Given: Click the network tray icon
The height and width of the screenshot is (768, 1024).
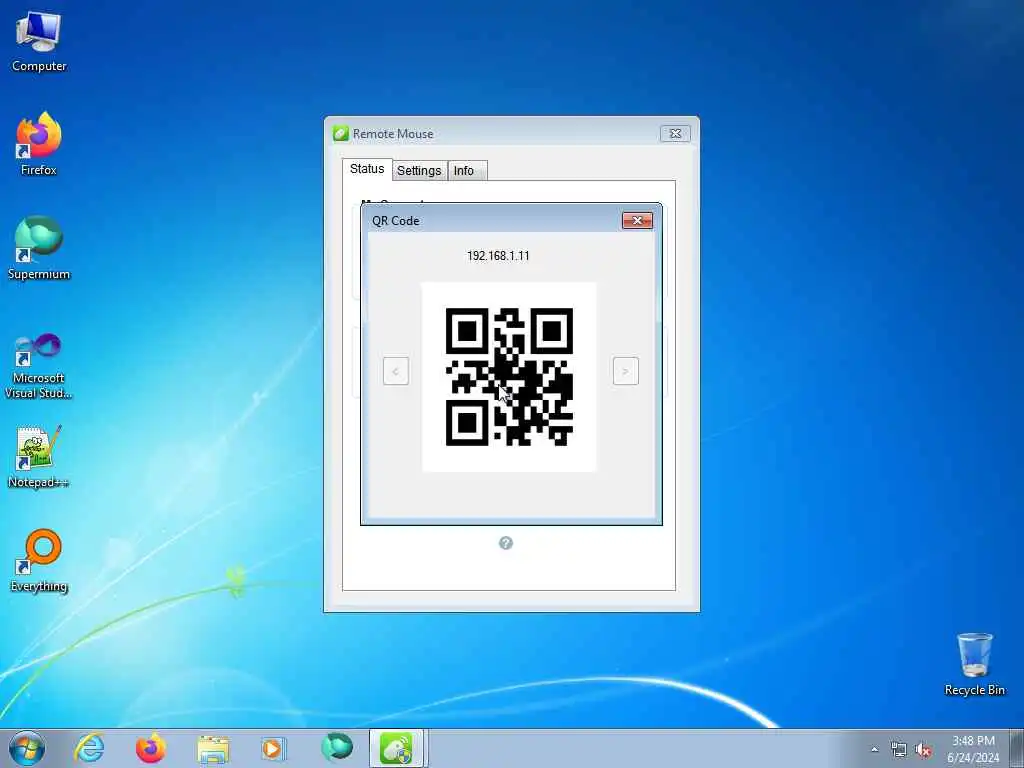Looking at the screenshot, I should pos(899,750).
